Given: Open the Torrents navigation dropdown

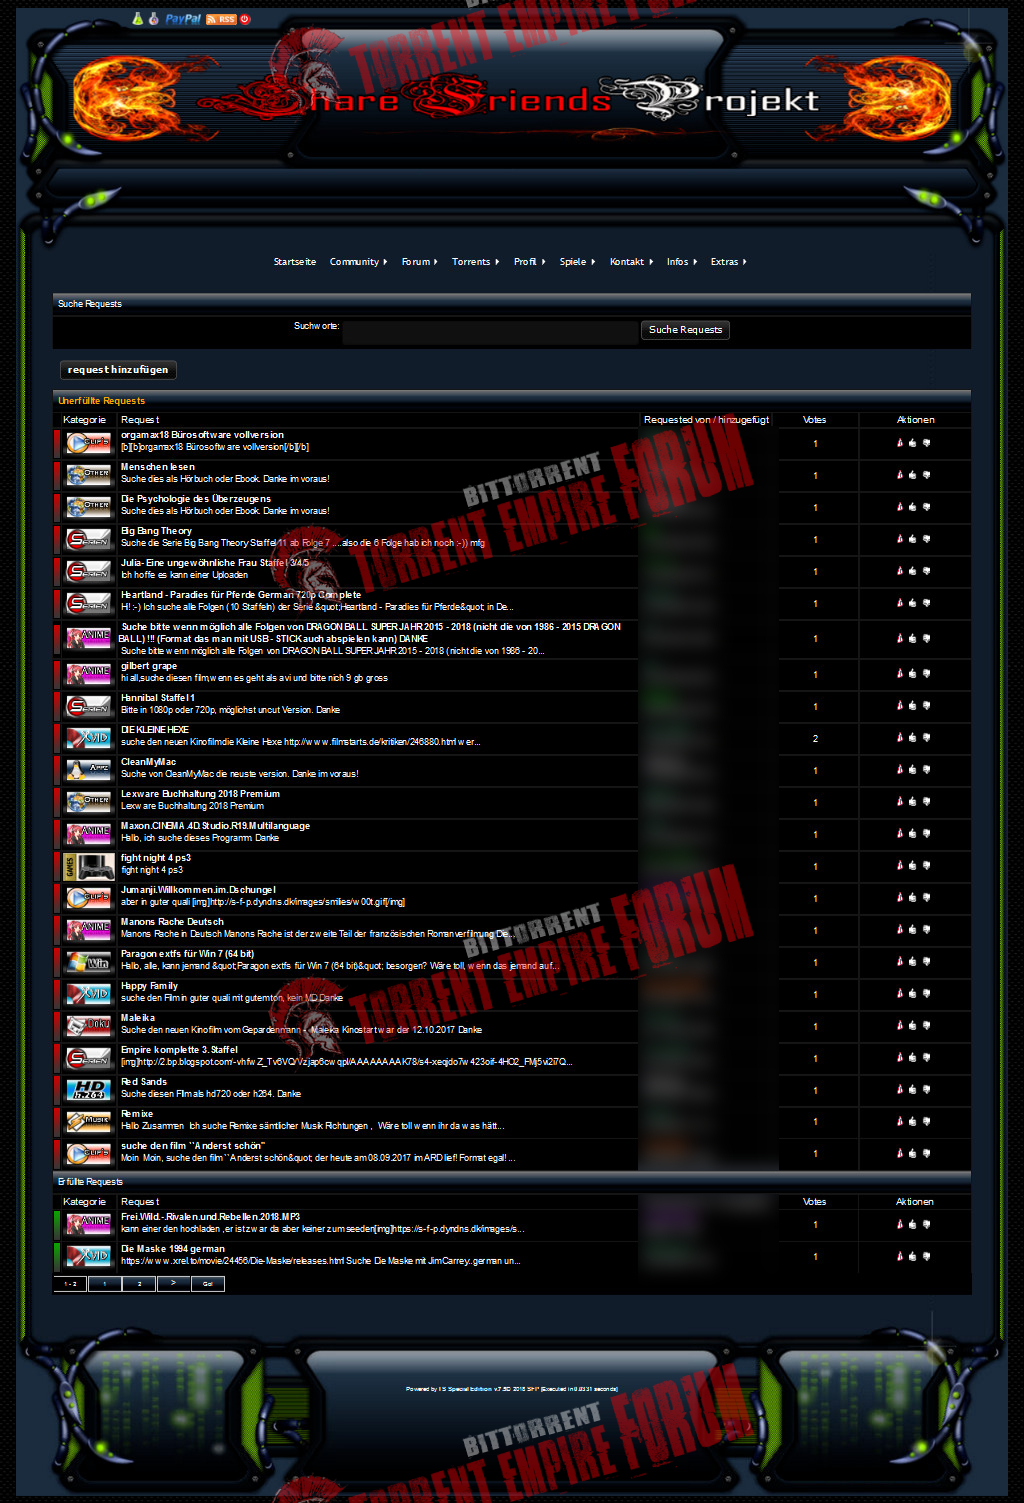Looking at the screenshot, I should tap(475, 262).
